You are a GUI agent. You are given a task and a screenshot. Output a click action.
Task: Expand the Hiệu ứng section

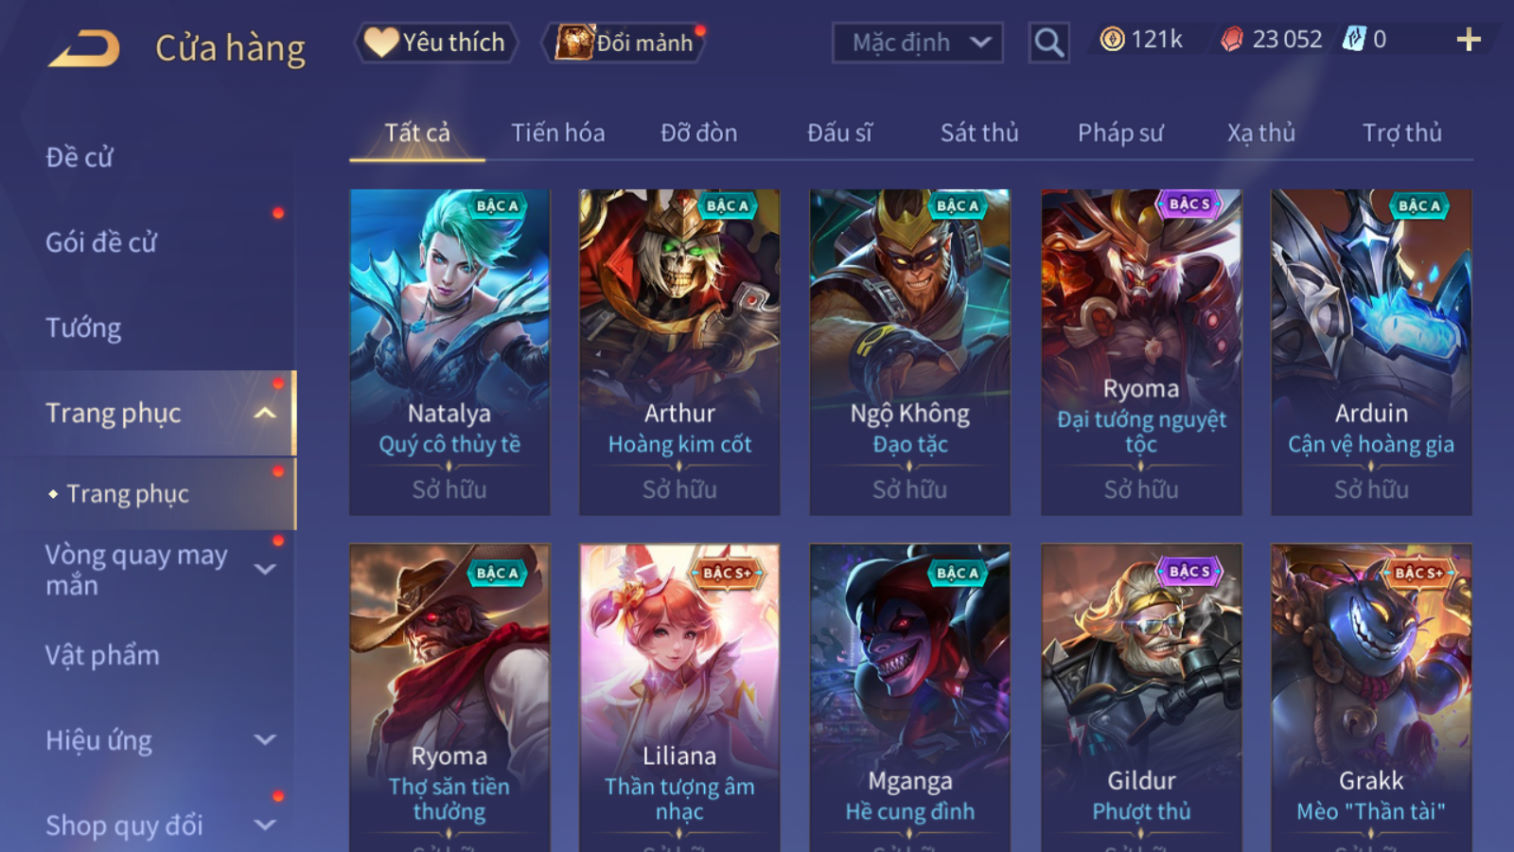click(x=265, y=740)
